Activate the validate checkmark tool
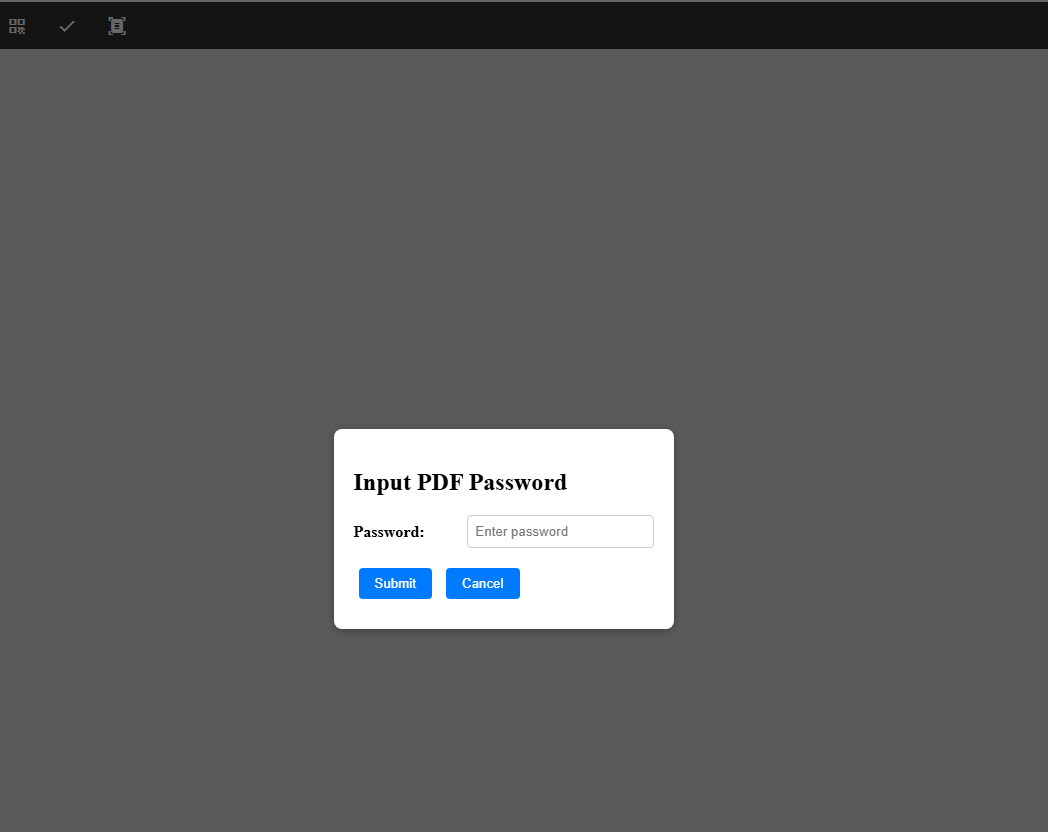Screen dimensions: 1048x832 pyautogui.click(x=67, y=26)
